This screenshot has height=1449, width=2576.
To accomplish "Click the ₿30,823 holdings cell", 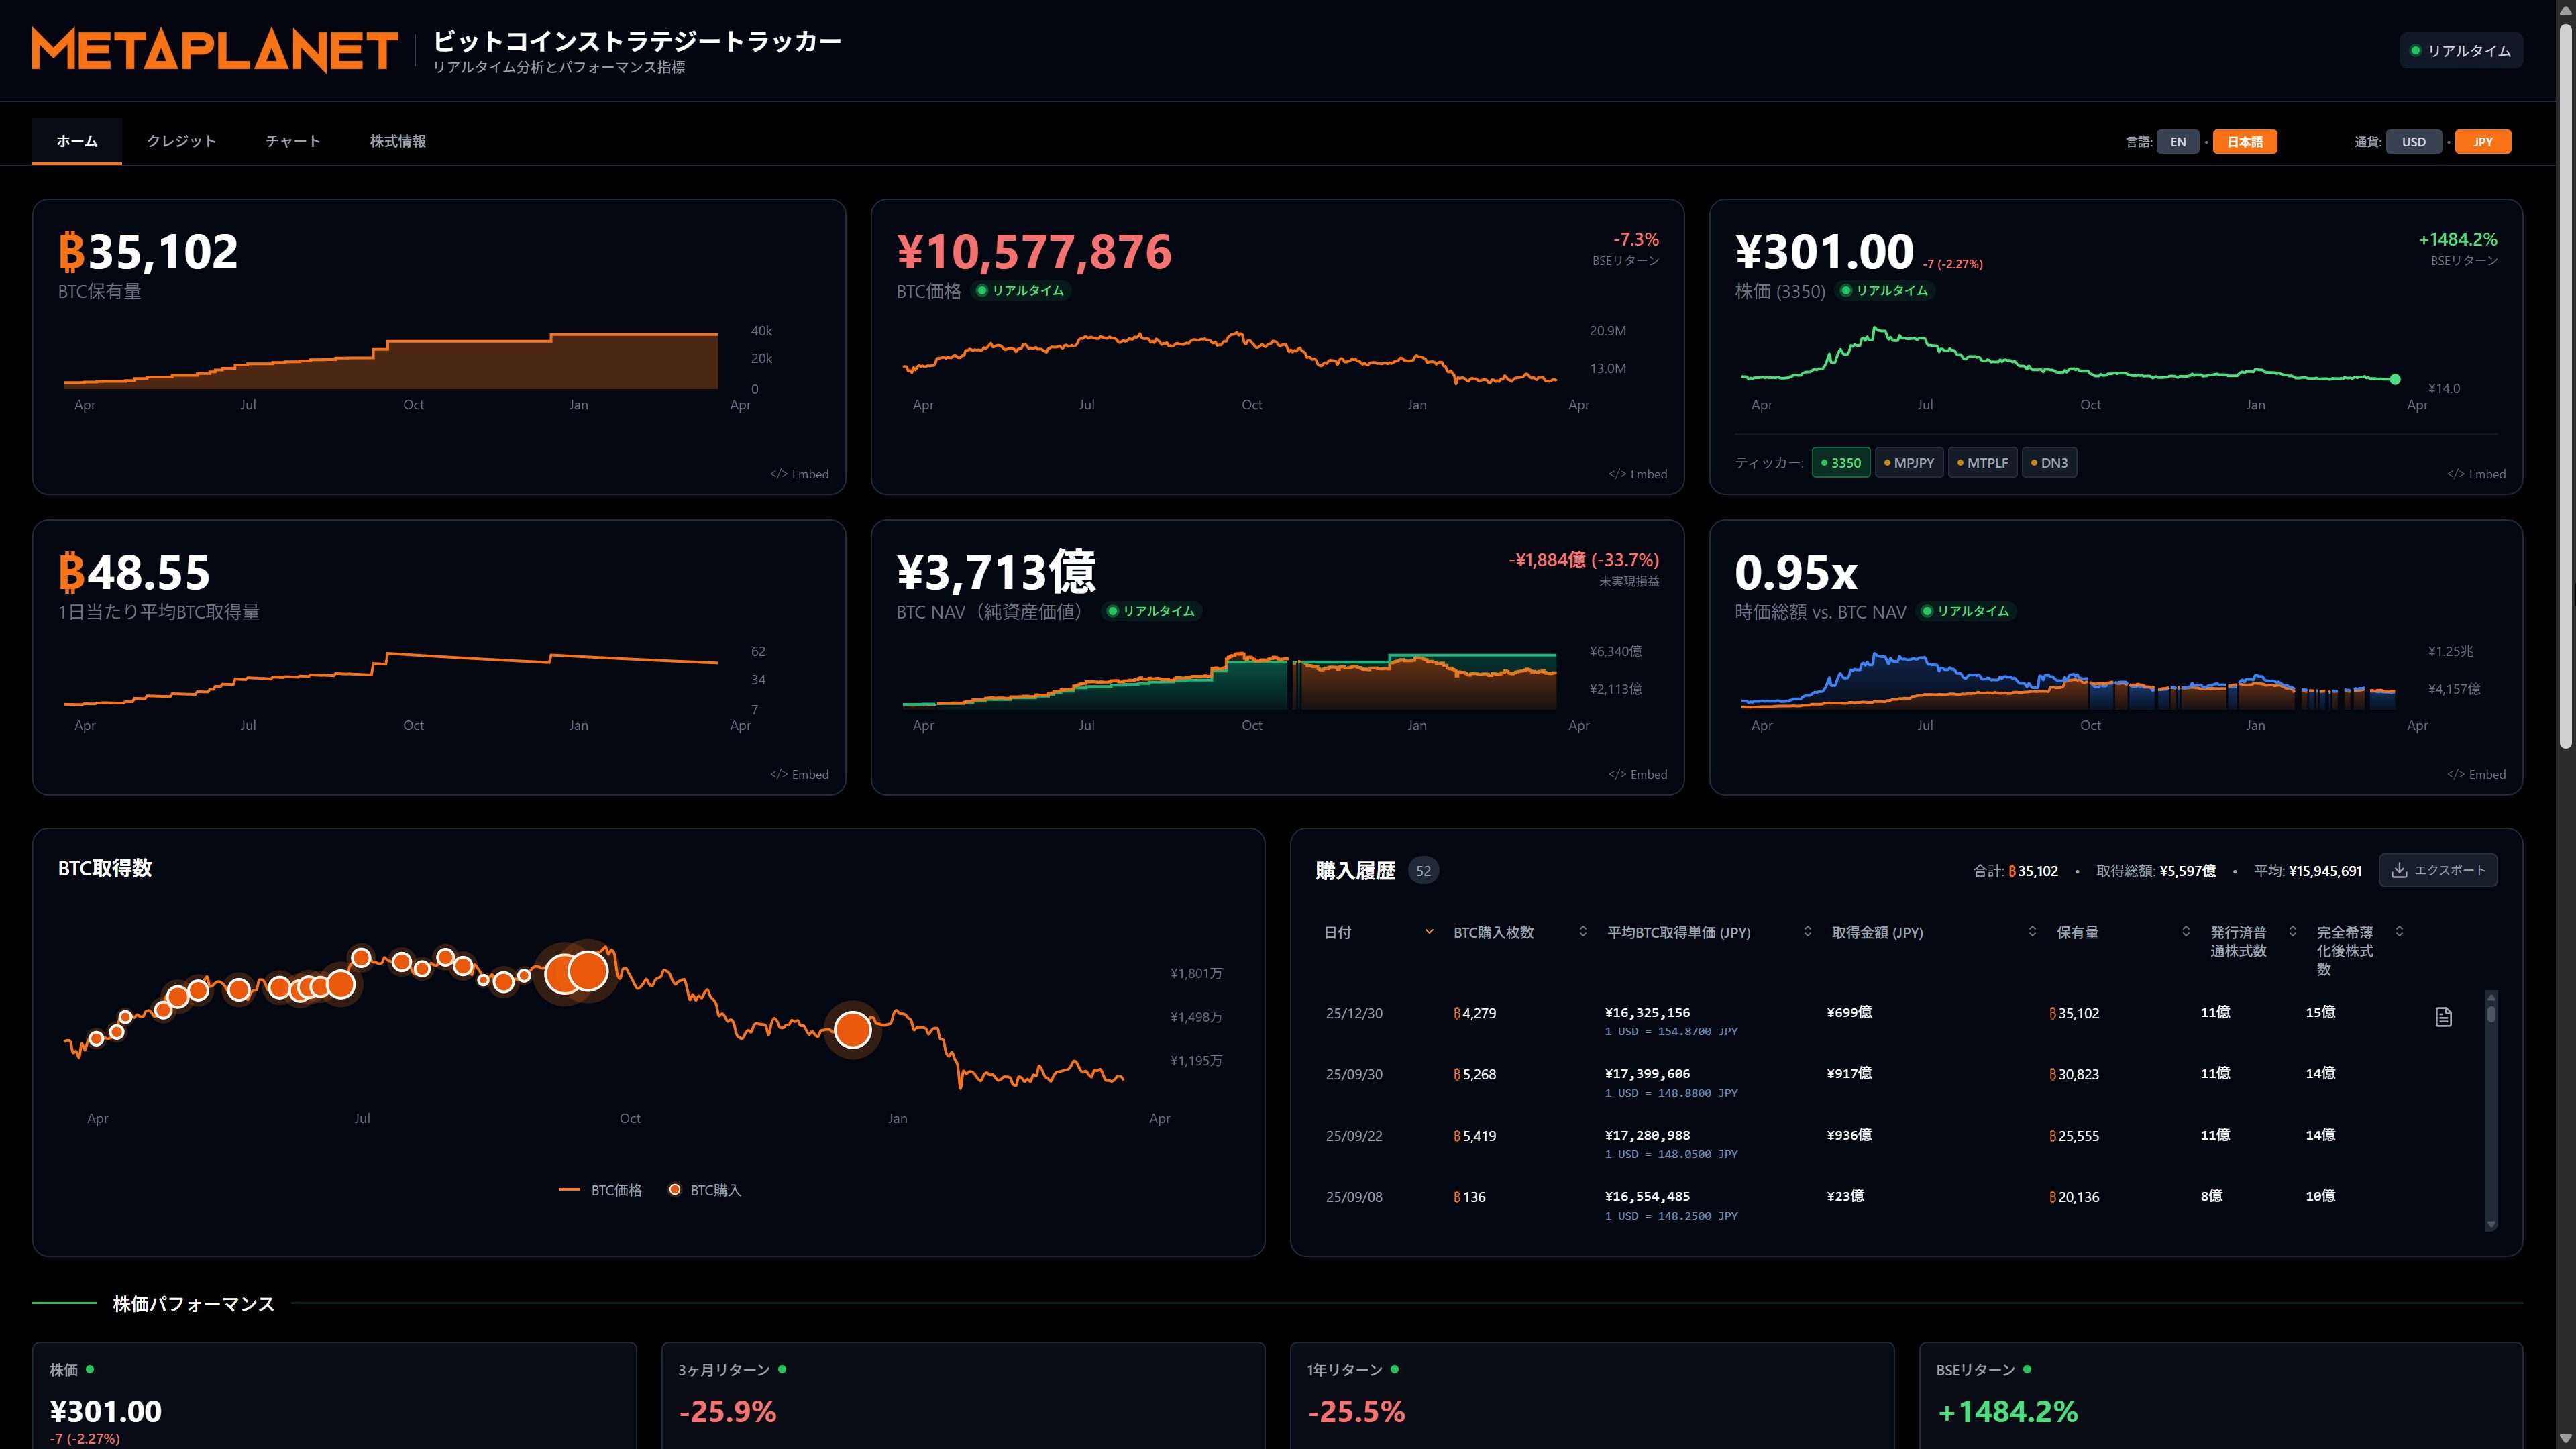I will [2074, 1074].
